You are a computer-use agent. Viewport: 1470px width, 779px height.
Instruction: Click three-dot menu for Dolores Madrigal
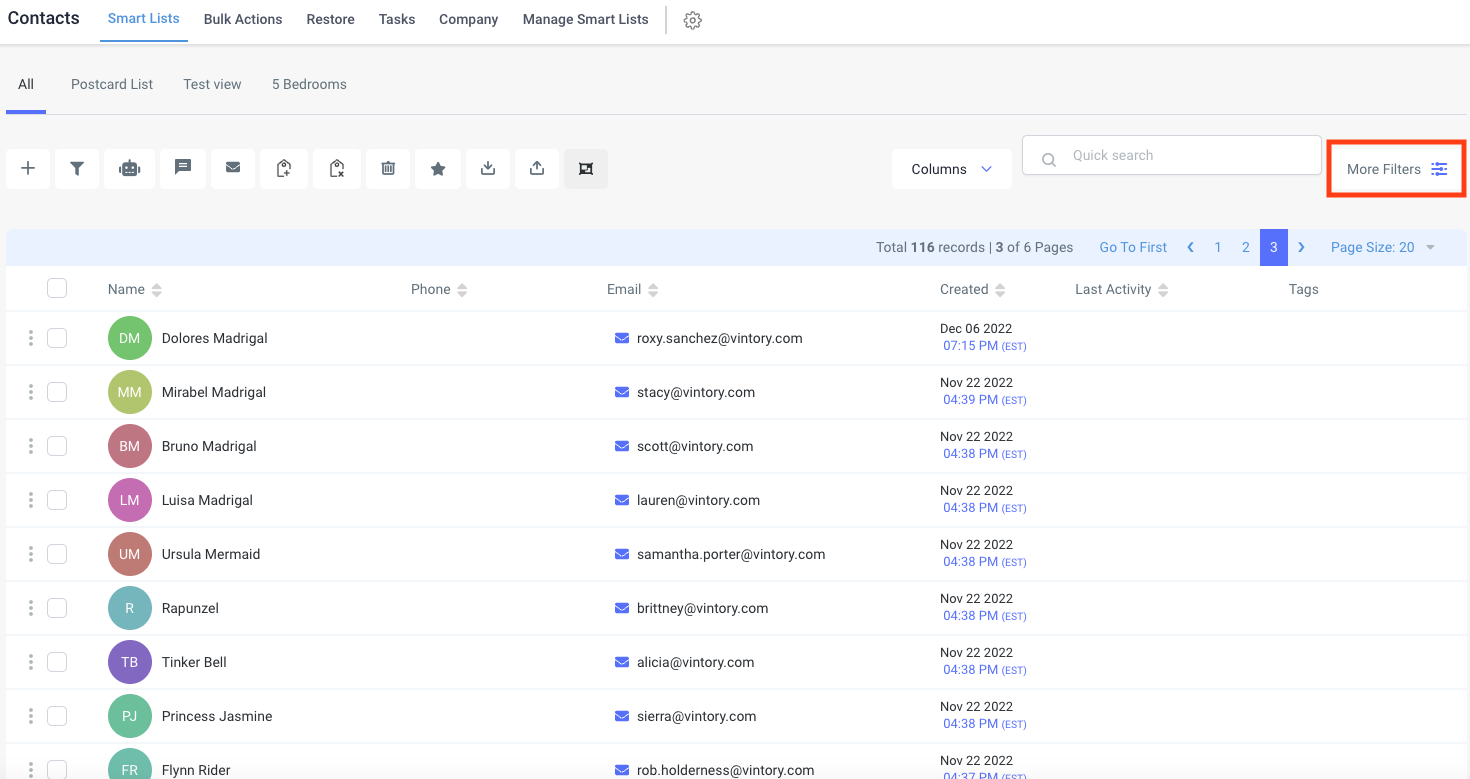pyautogui.click(x=31, y=338)
